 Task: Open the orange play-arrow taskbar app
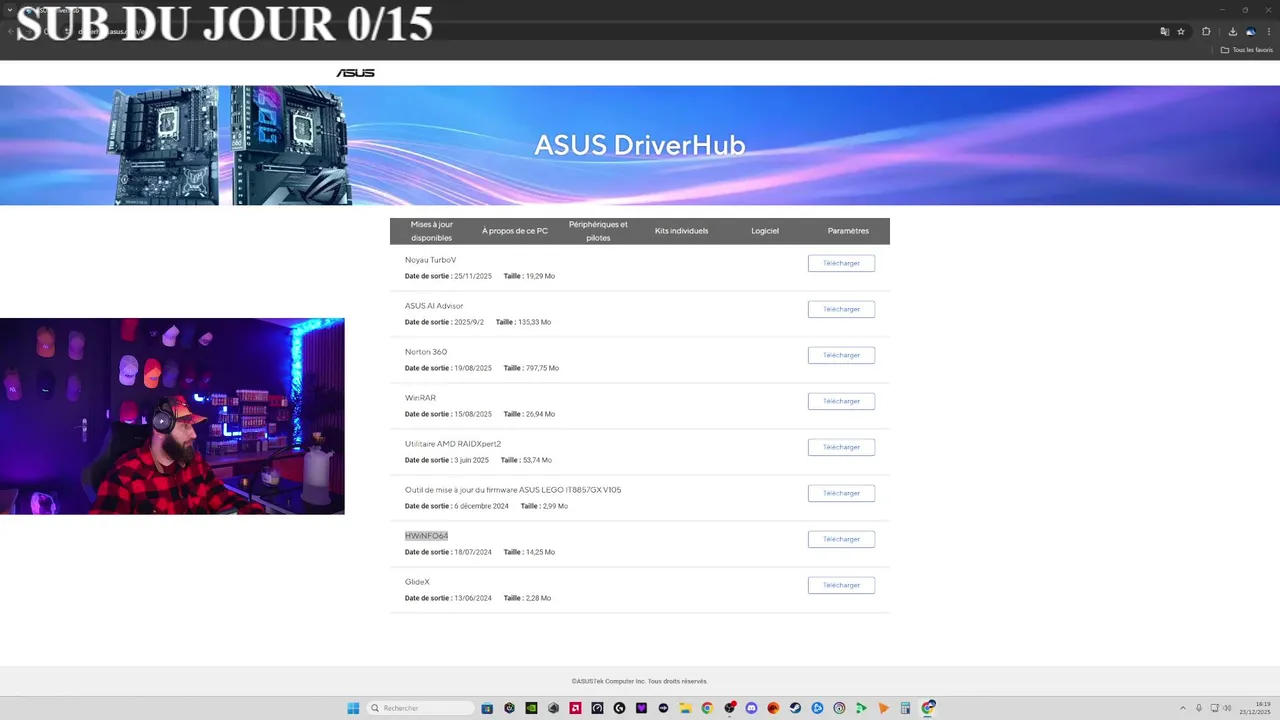coord(883,708)
